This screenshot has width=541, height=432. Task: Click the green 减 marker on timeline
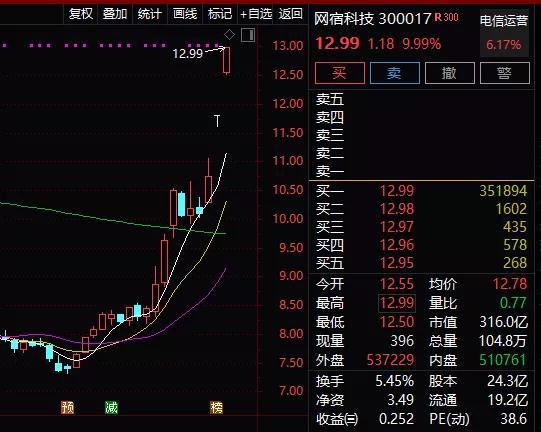tap(111, 408)
